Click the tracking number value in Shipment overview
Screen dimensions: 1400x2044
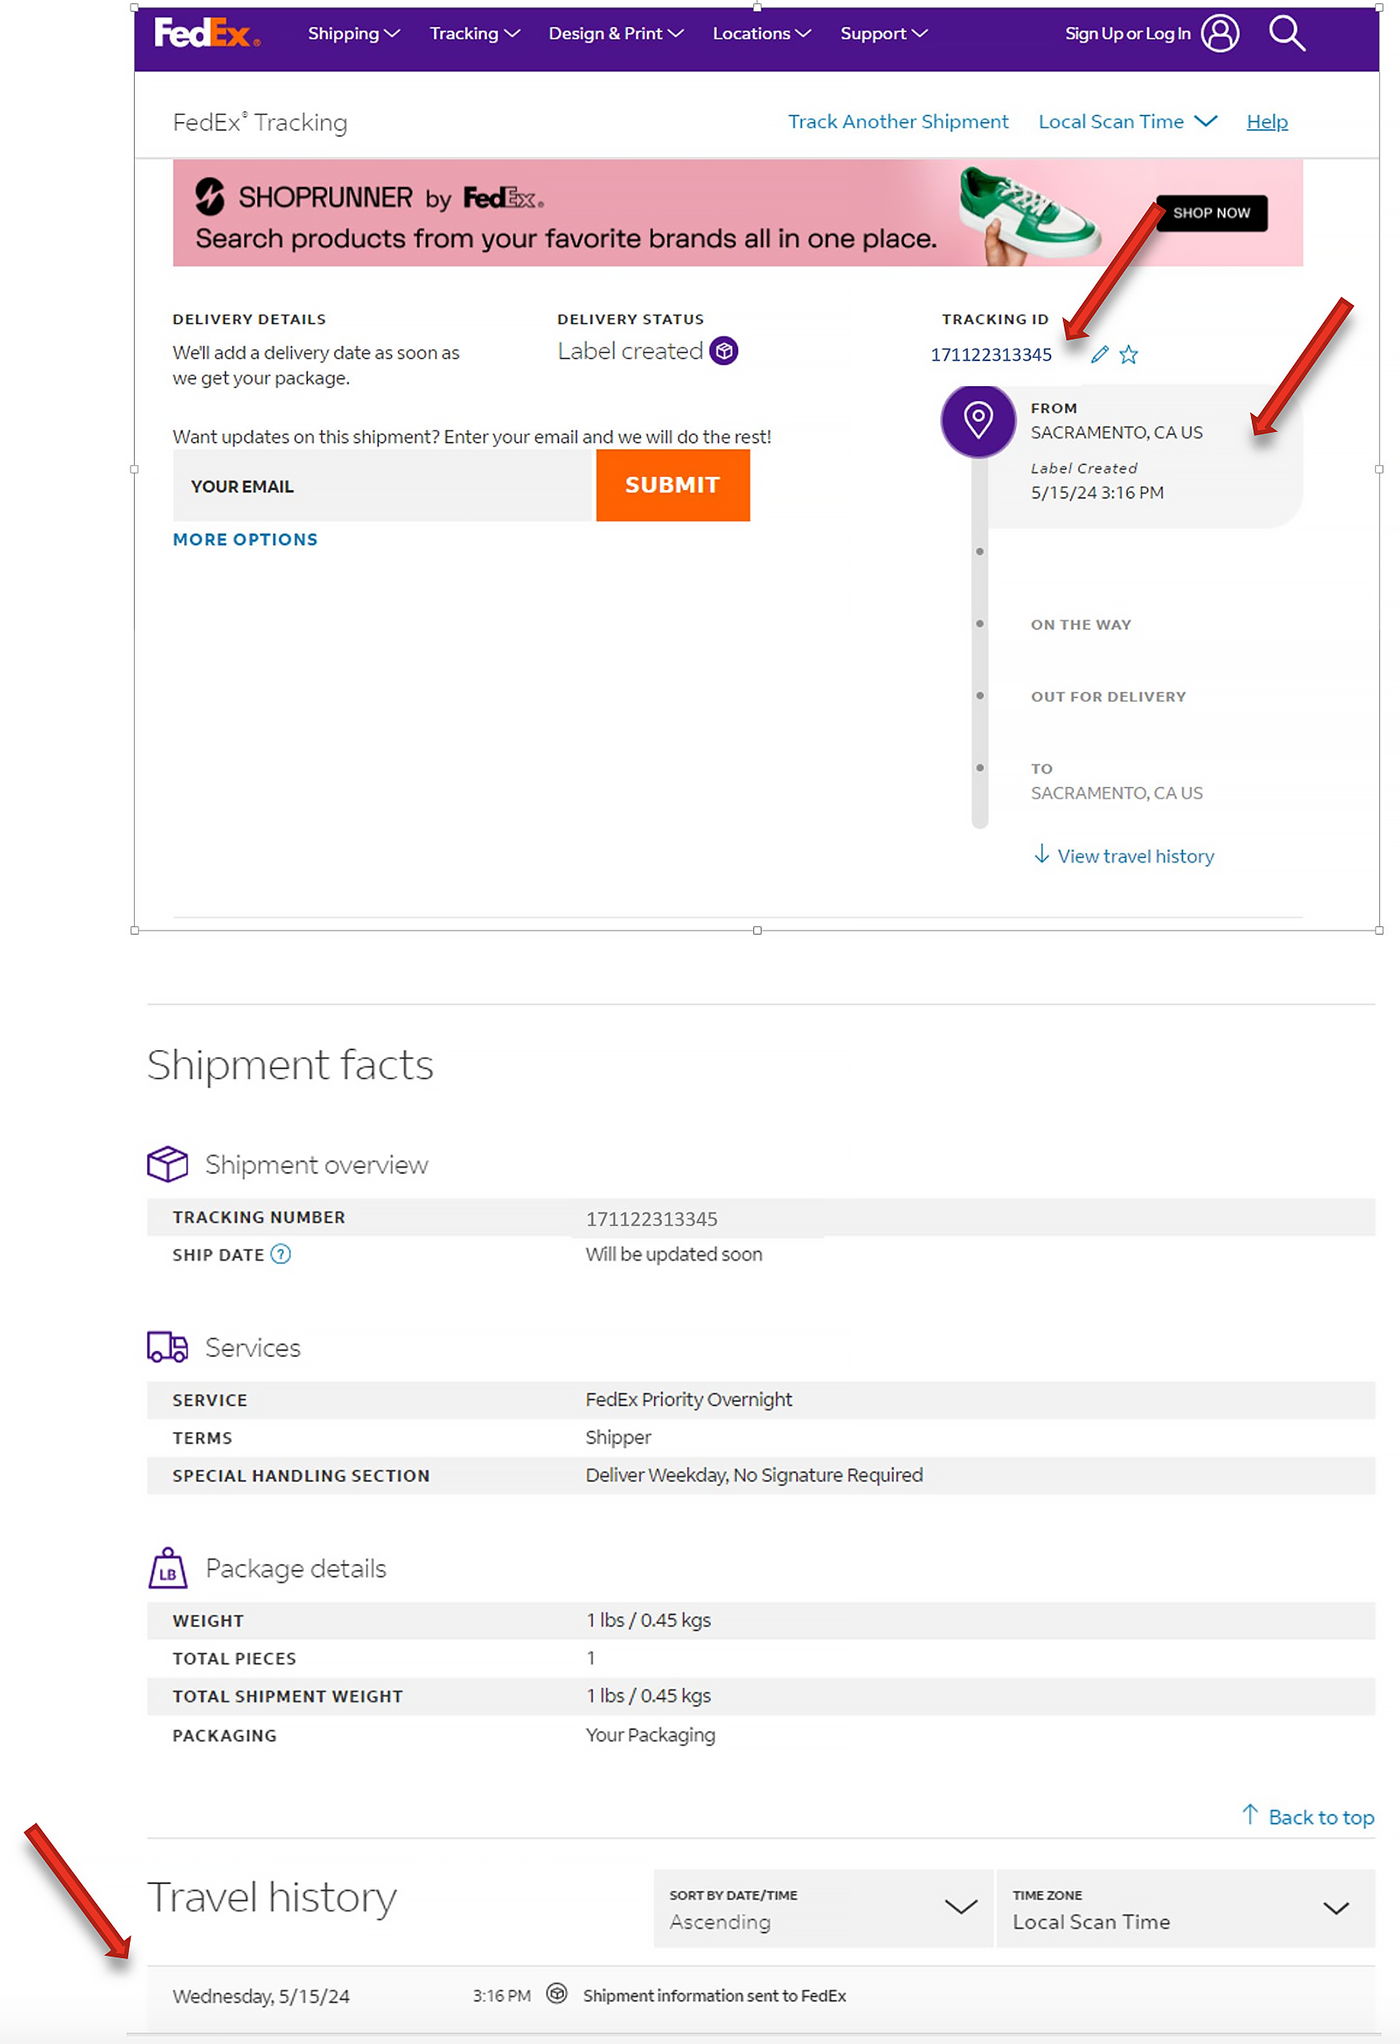(x=651, y=1219)
